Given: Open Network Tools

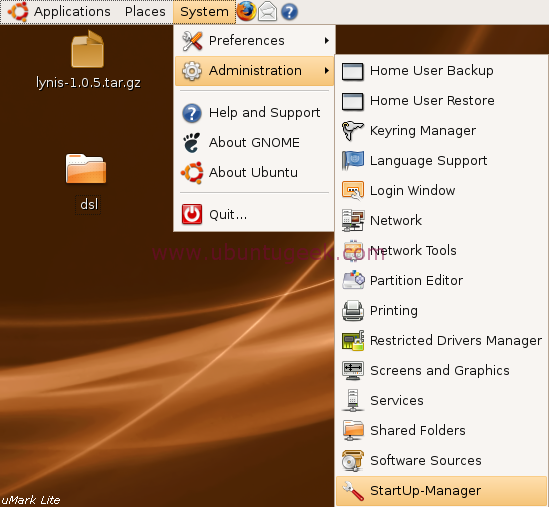Looking at the screenshot, I should pyautogui.click(x=442, y=251).
